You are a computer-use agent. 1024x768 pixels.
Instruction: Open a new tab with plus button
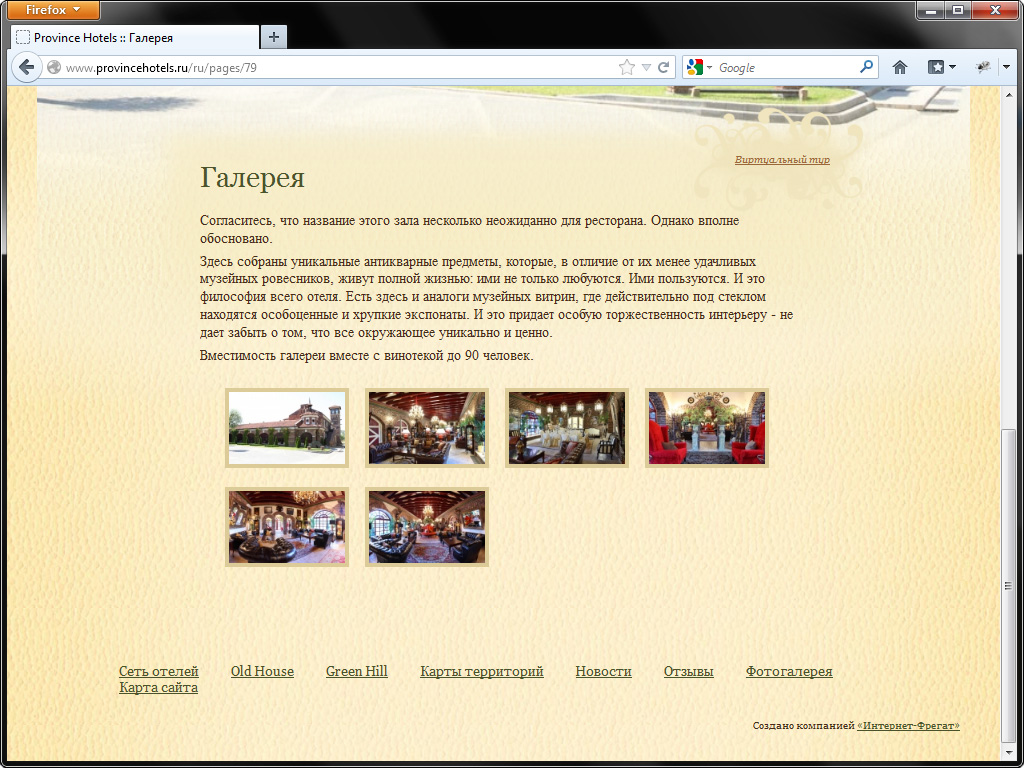pos(274,37)
